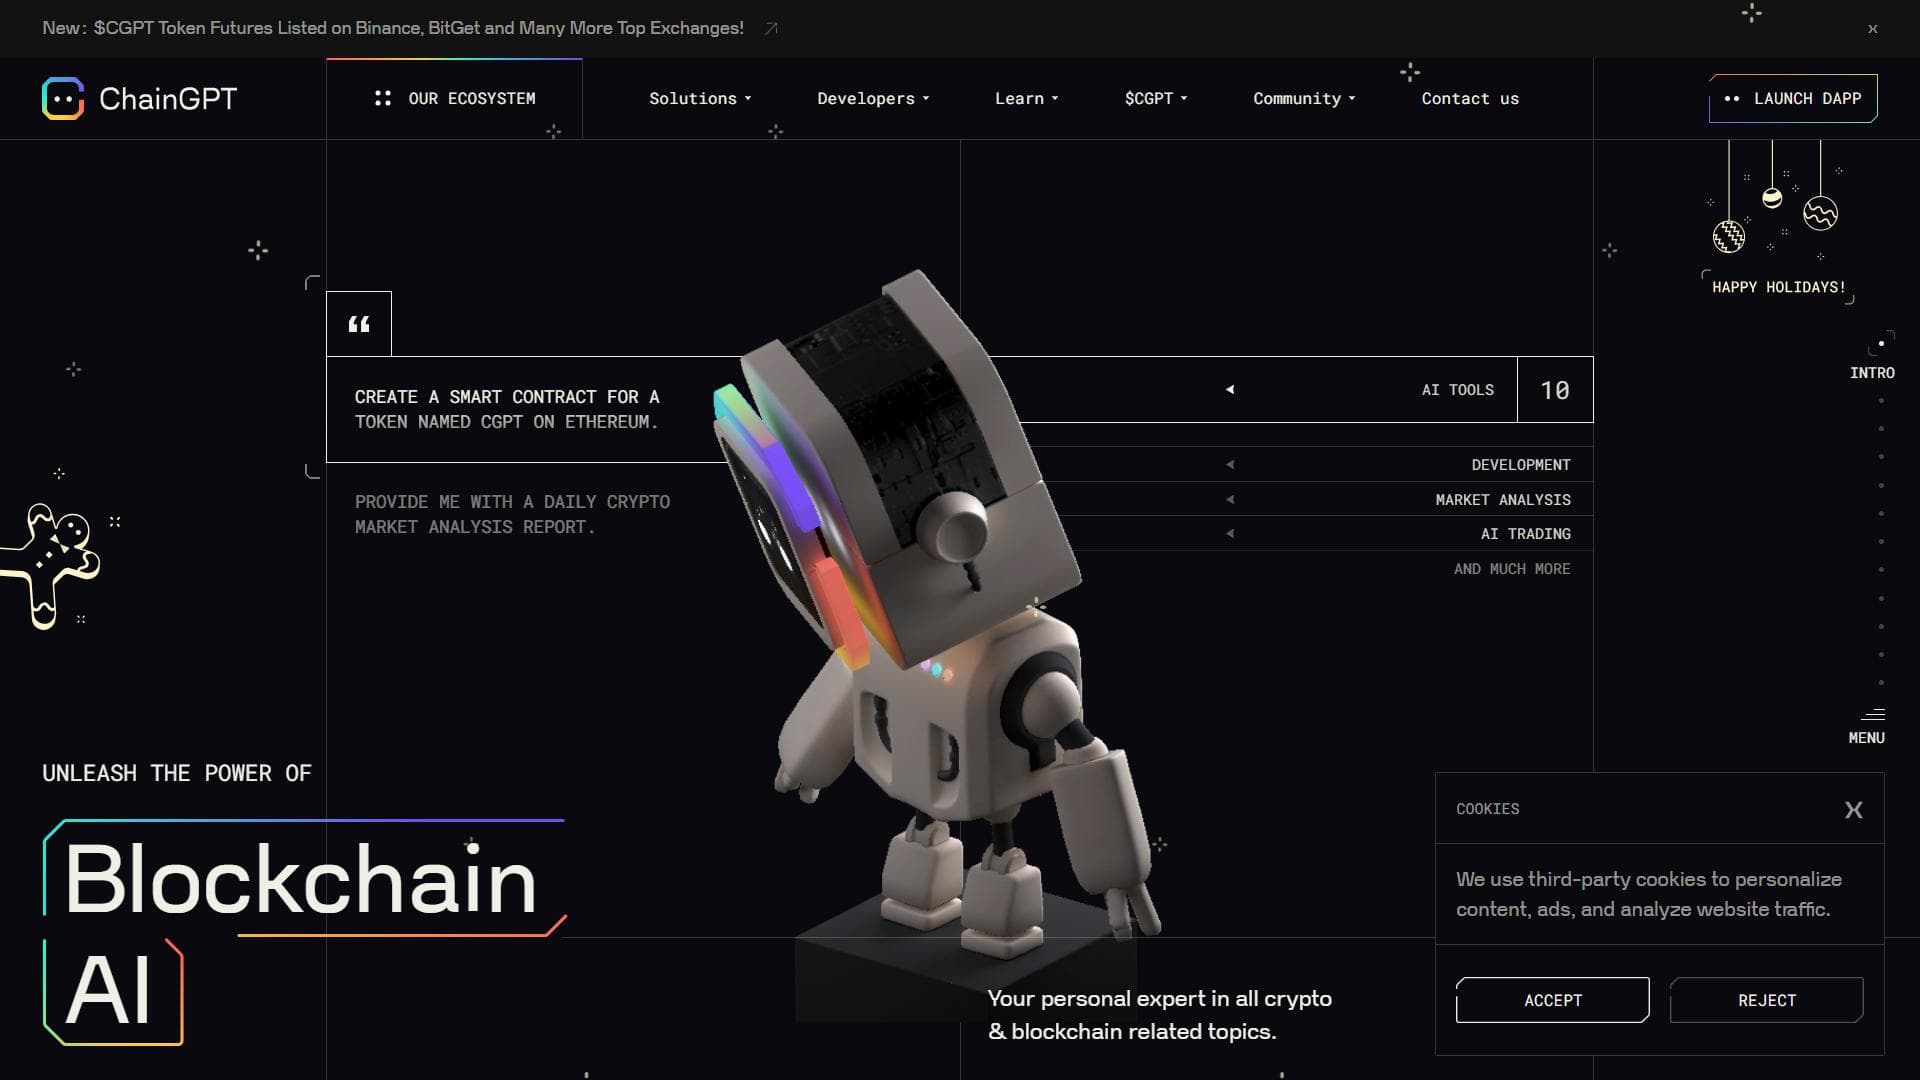Click the HAPPY HOLIDAYS! label
The image size is (1920, 1080).
[x=1778, y=287]
